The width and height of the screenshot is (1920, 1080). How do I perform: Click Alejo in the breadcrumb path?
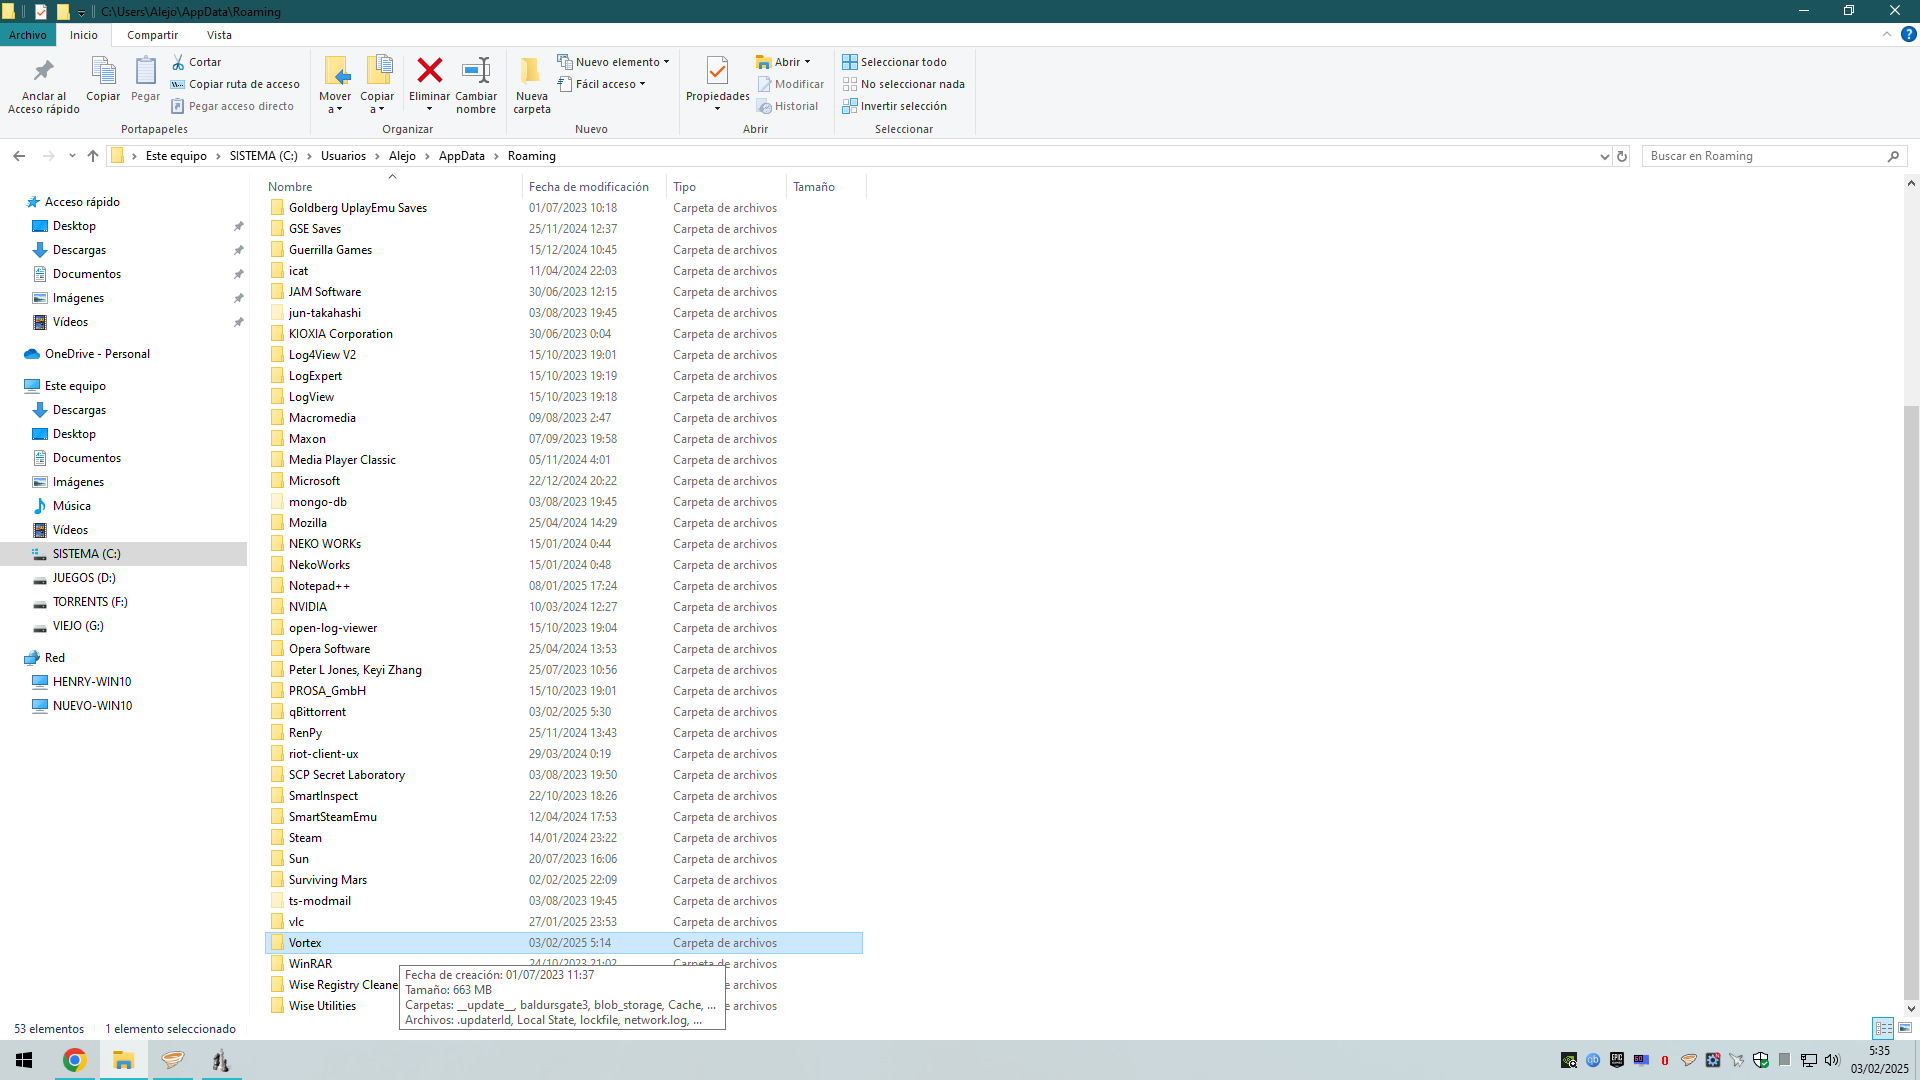coord(402,156)
